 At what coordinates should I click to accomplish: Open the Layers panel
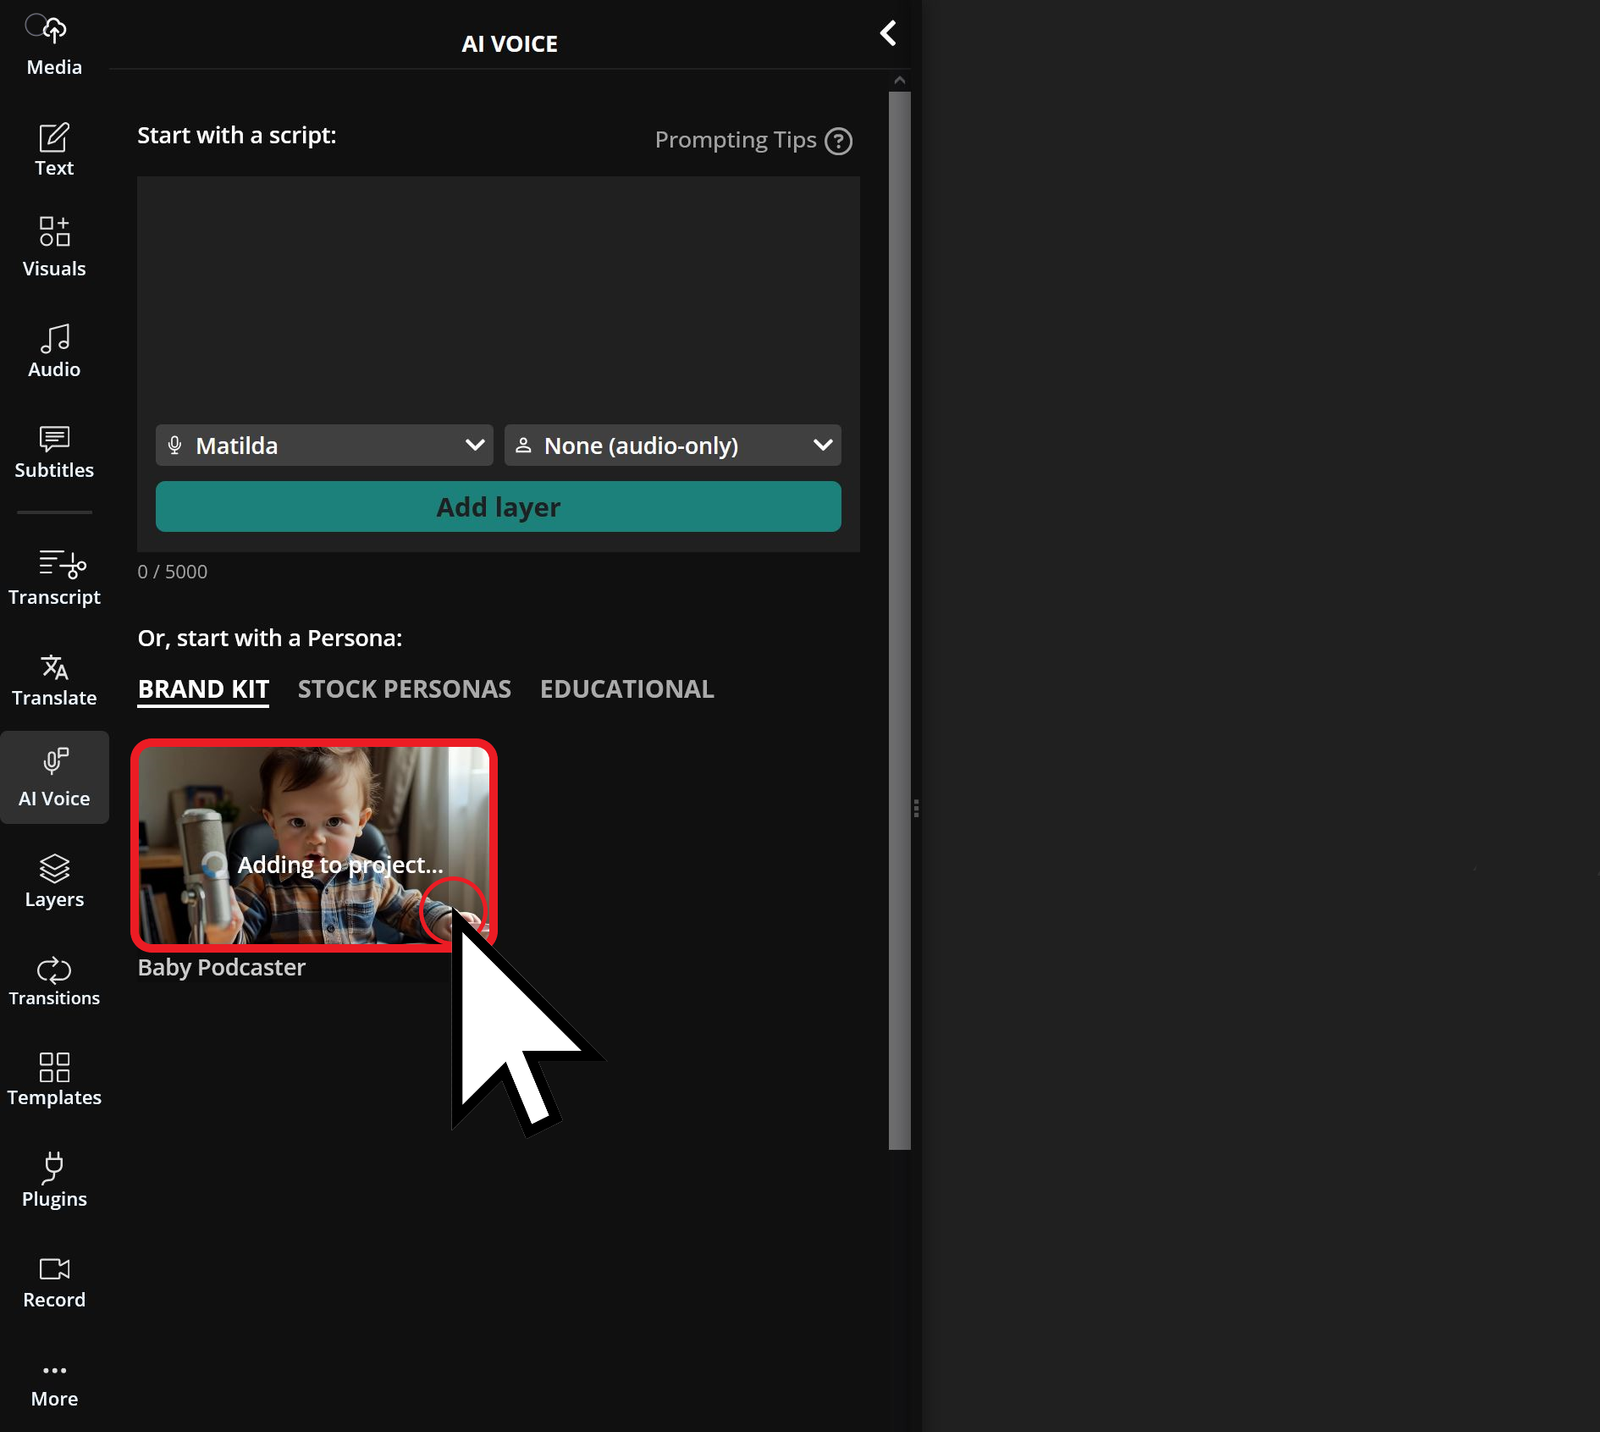pyautogui.click(x=54, y=878)
